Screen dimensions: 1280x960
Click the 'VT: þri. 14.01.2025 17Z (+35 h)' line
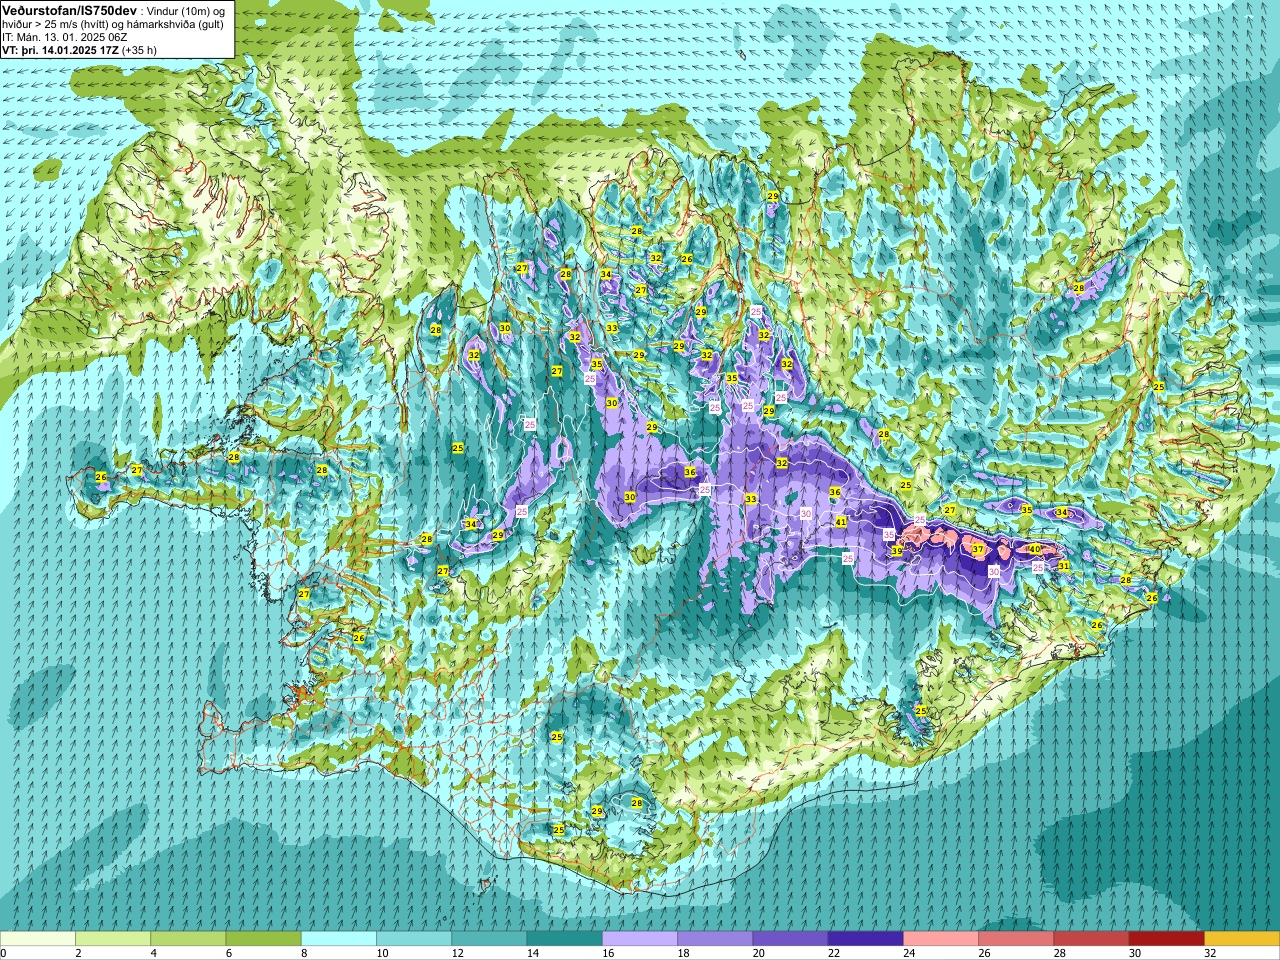point(79,49)
